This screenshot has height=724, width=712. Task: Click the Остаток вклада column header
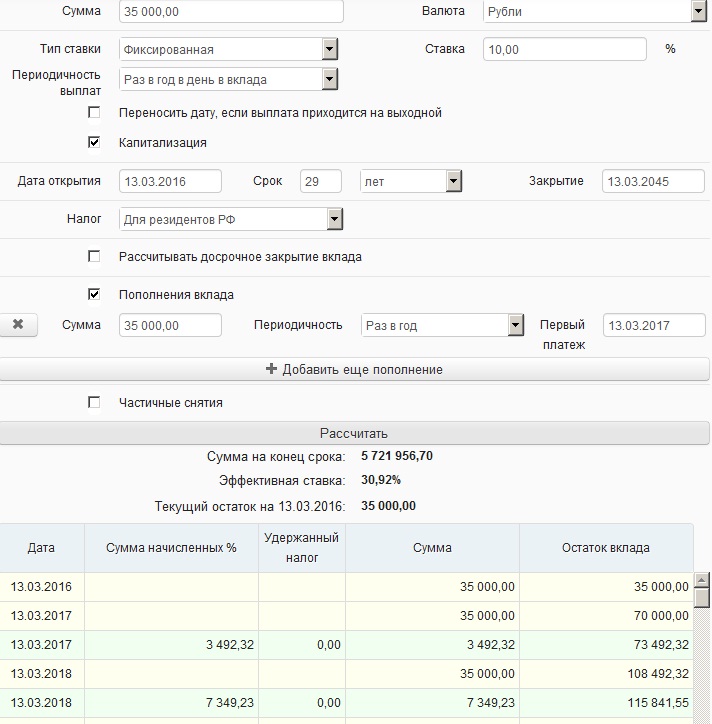[606, 548]
